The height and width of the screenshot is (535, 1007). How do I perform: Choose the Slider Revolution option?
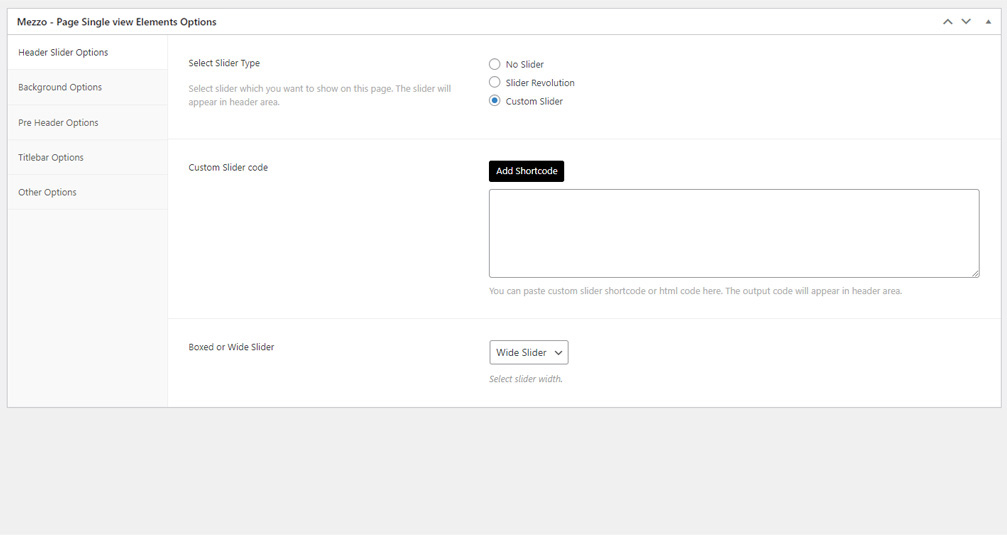[495, 83]
